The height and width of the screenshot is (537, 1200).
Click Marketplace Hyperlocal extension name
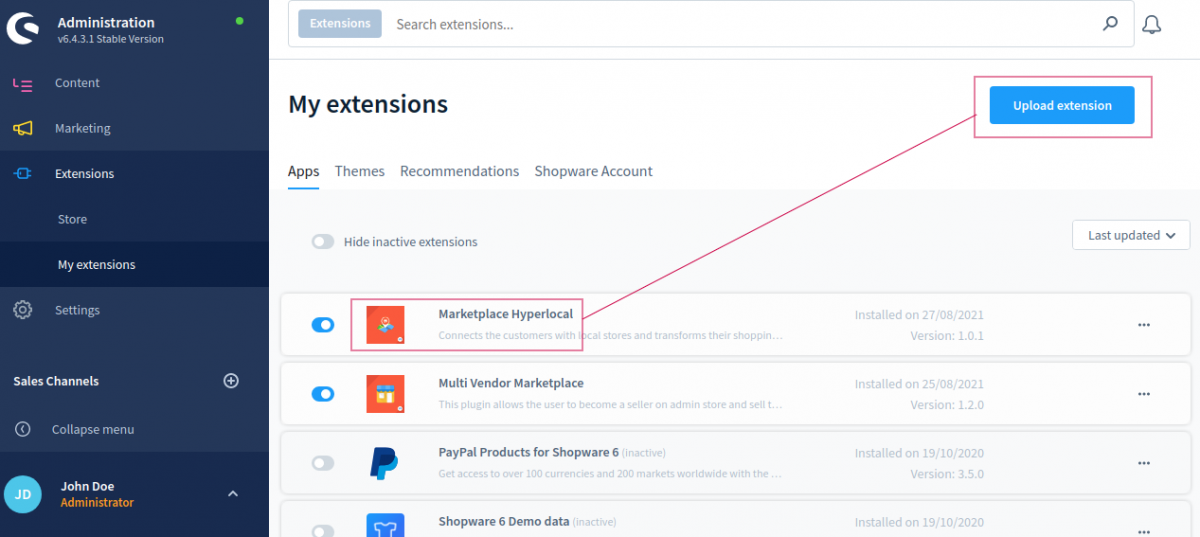[x=506, y=314]
